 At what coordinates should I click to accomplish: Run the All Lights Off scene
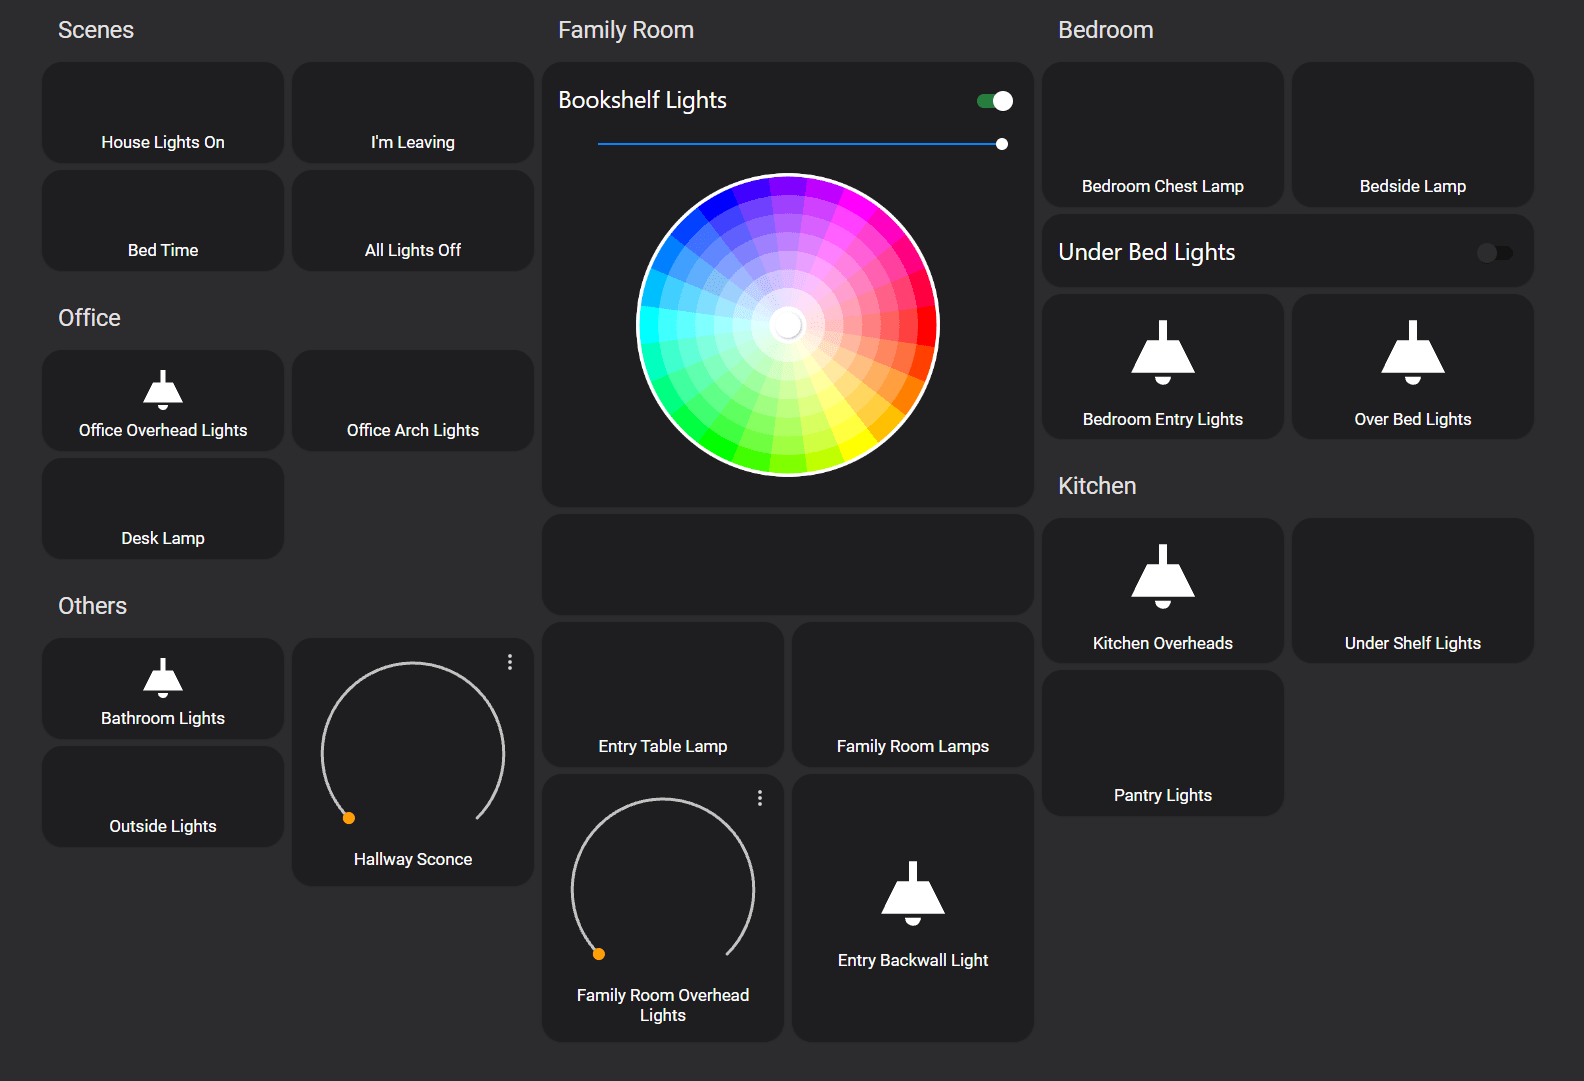pos(413,221)
